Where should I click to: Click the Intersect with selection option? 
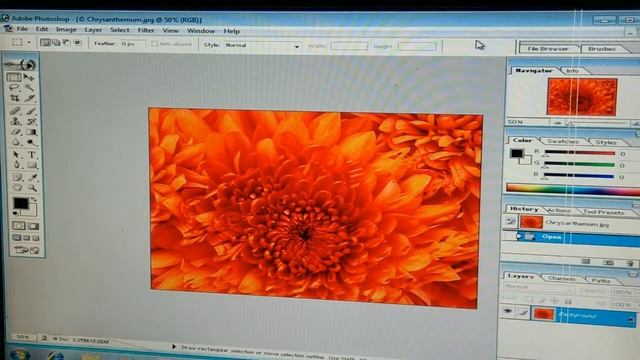point(77,42)
